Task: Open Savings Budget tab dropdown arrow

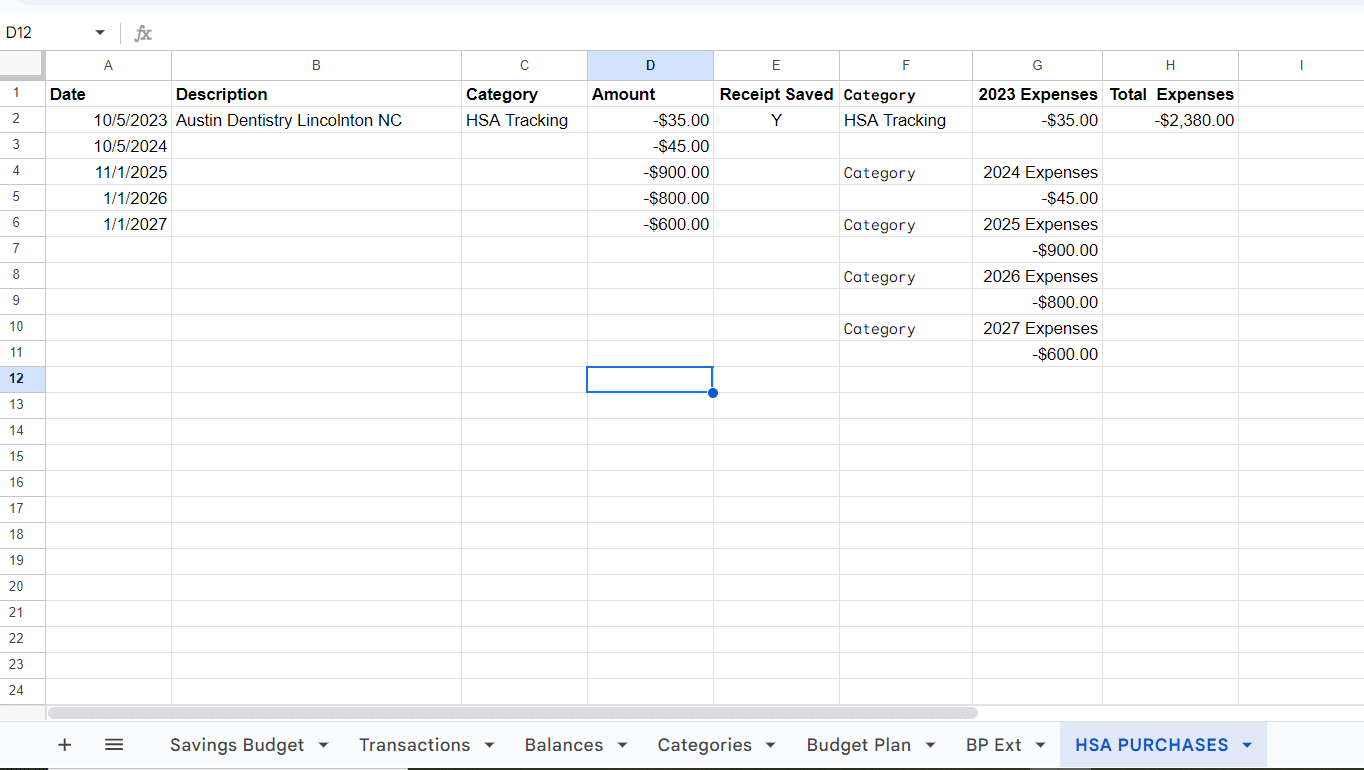Action: [x=323, y=745]
